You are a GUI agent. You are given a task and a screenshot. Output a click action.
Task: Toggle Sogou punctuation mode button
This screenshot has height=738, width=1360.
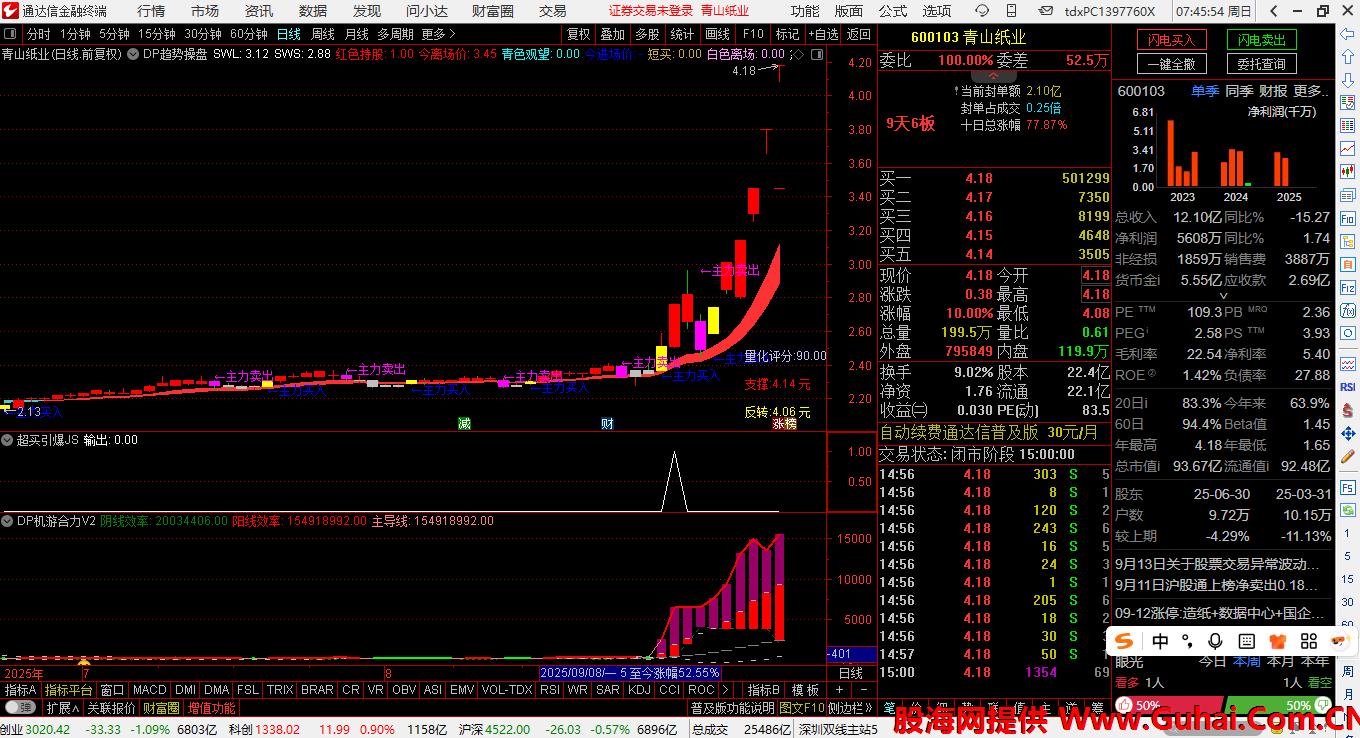(1188, 641)
